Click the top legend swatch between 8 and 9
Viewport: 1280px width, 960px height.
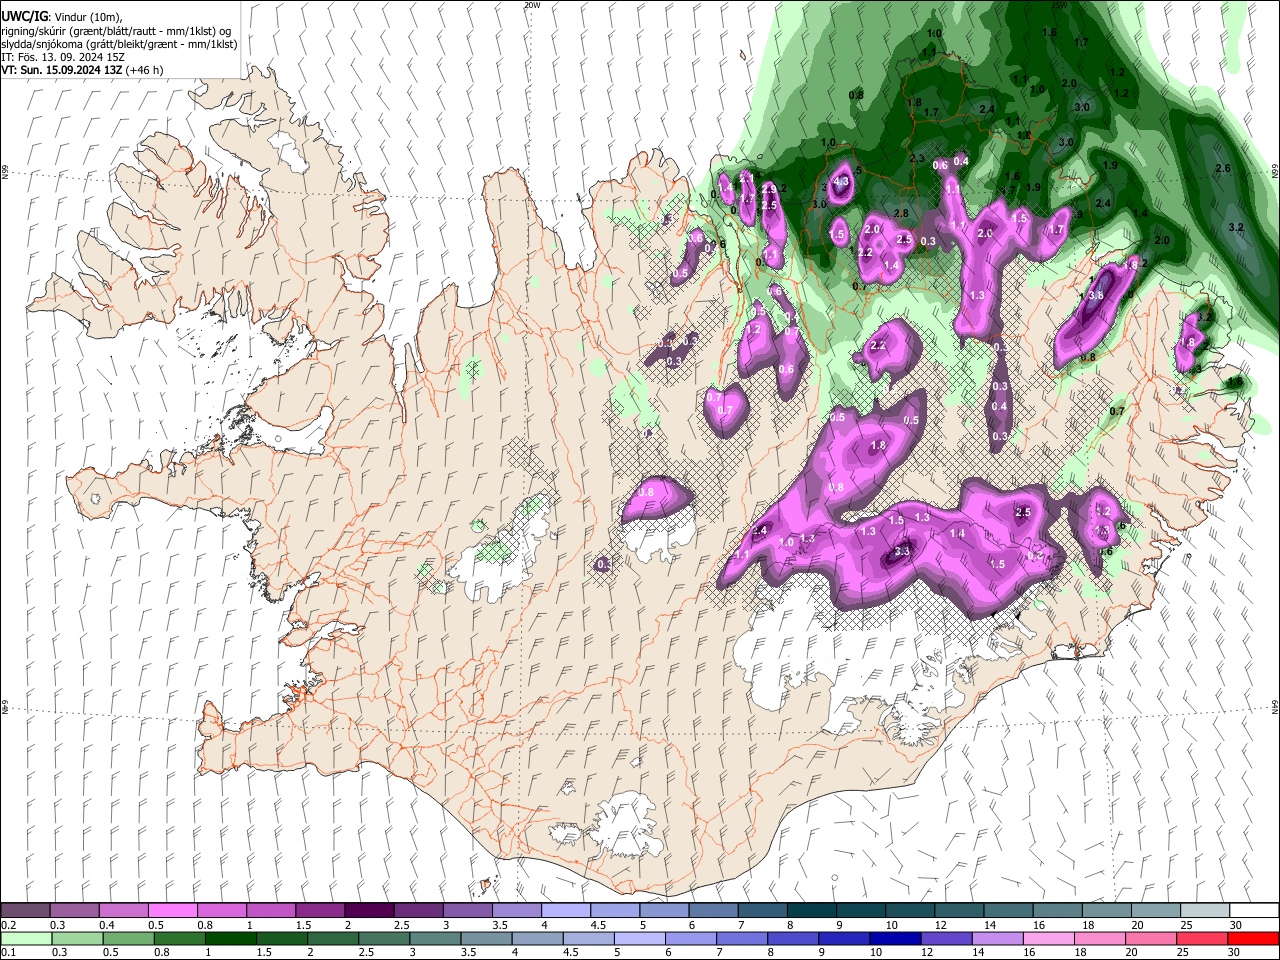812,911
